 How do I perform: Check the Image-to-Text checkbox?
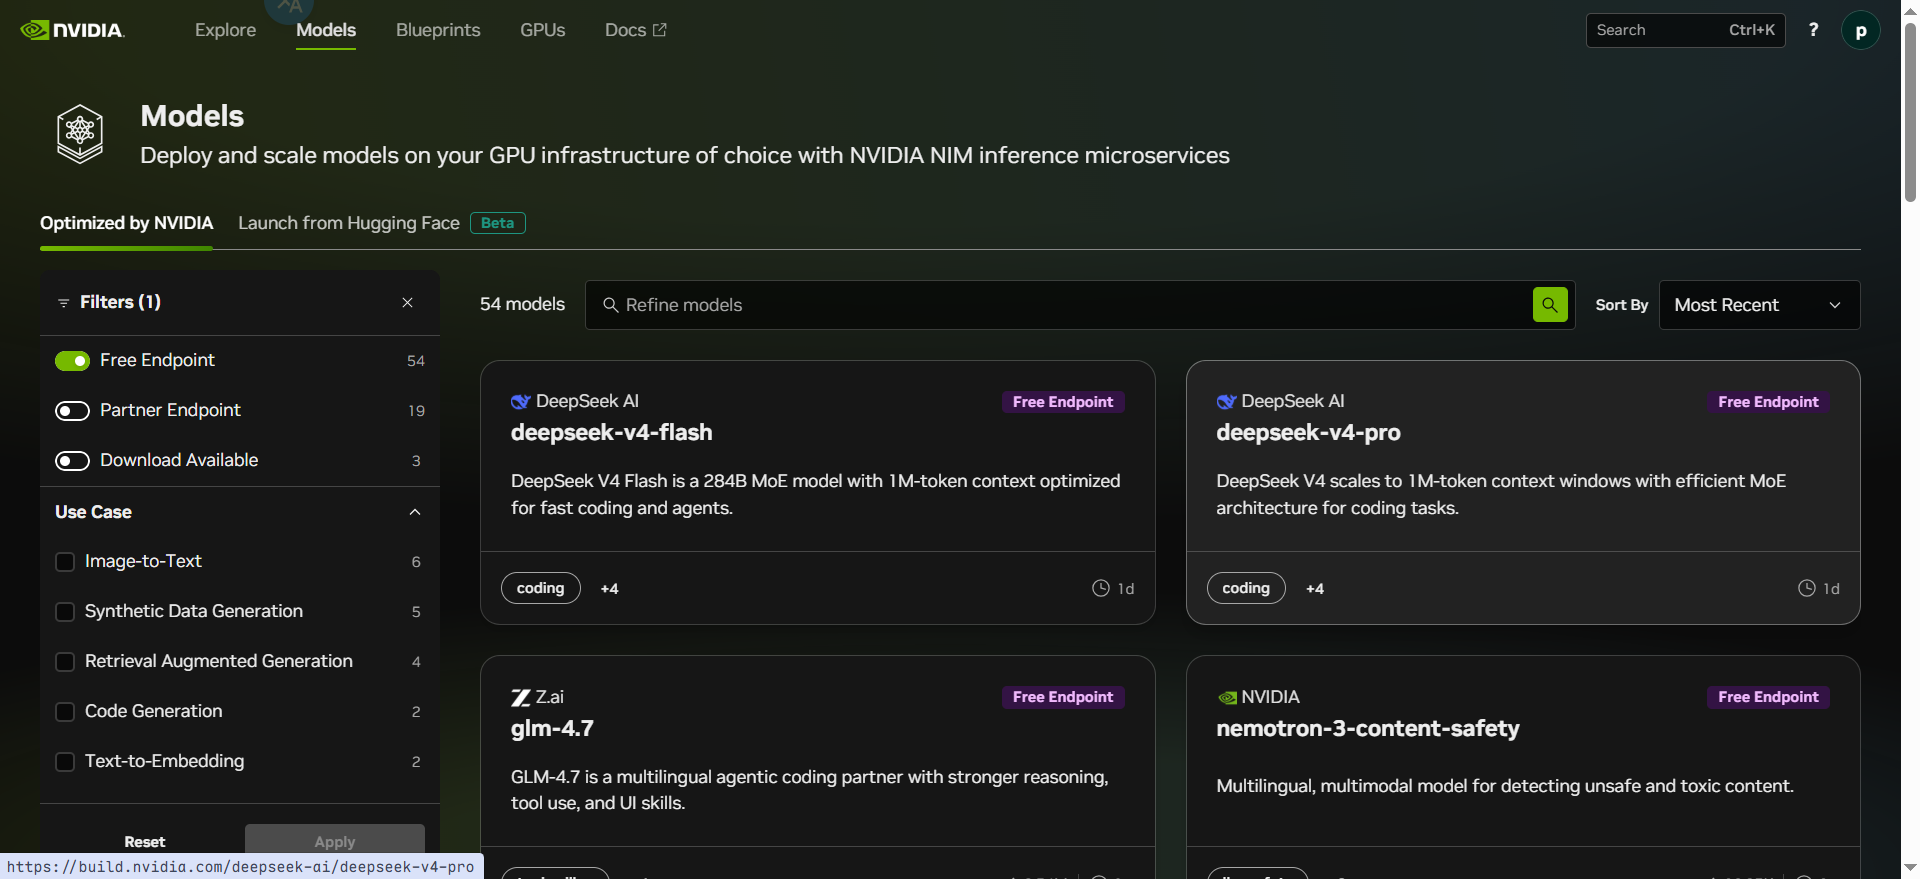click(65, 562)
